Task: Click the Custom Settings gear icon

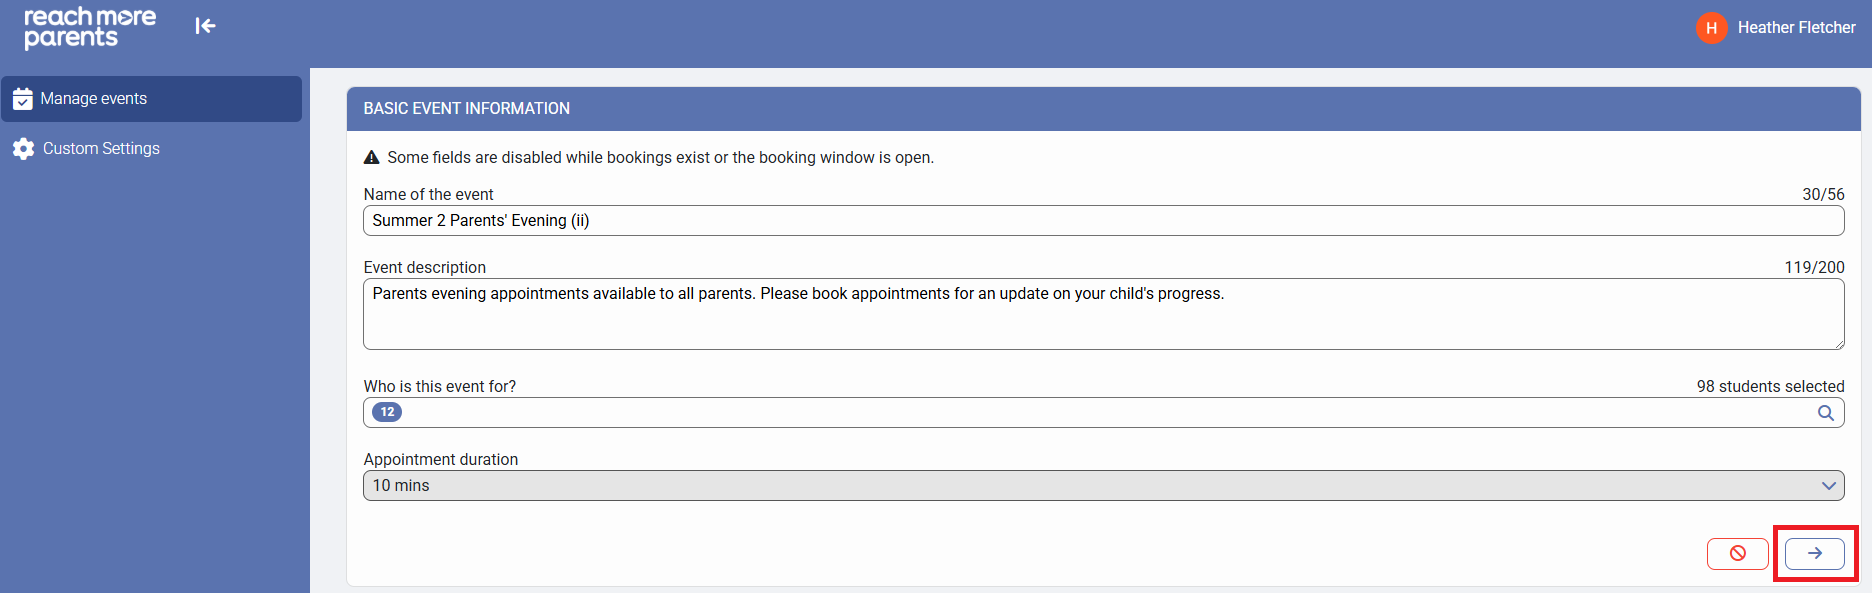Action: [24, 149]
